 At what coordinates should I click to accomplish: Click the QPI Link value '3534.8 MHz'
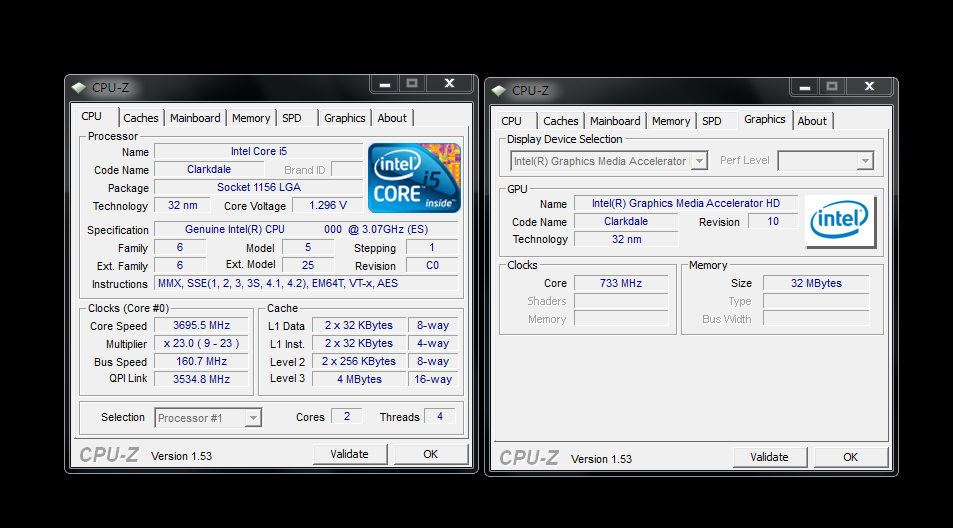[201, 379]
